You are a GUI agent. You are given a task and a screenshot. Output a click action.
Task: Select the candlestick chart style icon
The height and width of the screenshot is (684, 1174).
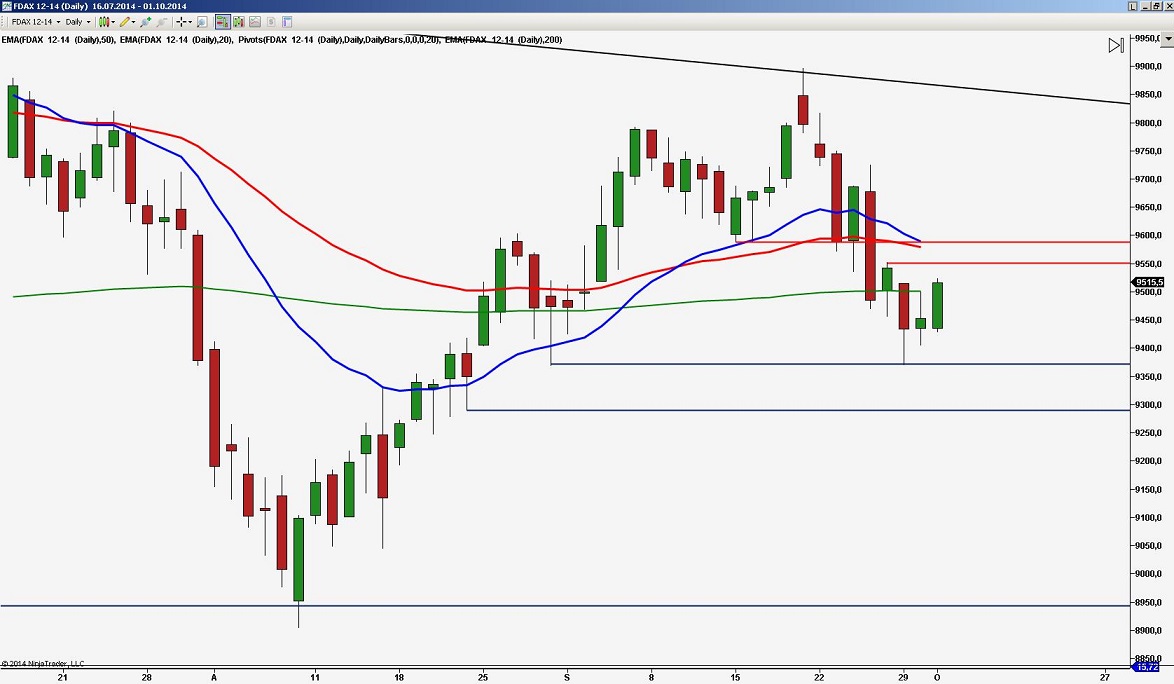(102, 21)
